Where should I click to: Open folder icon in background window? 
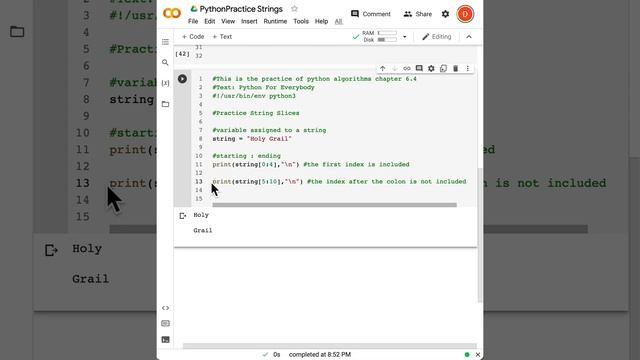tap(17, 32)
